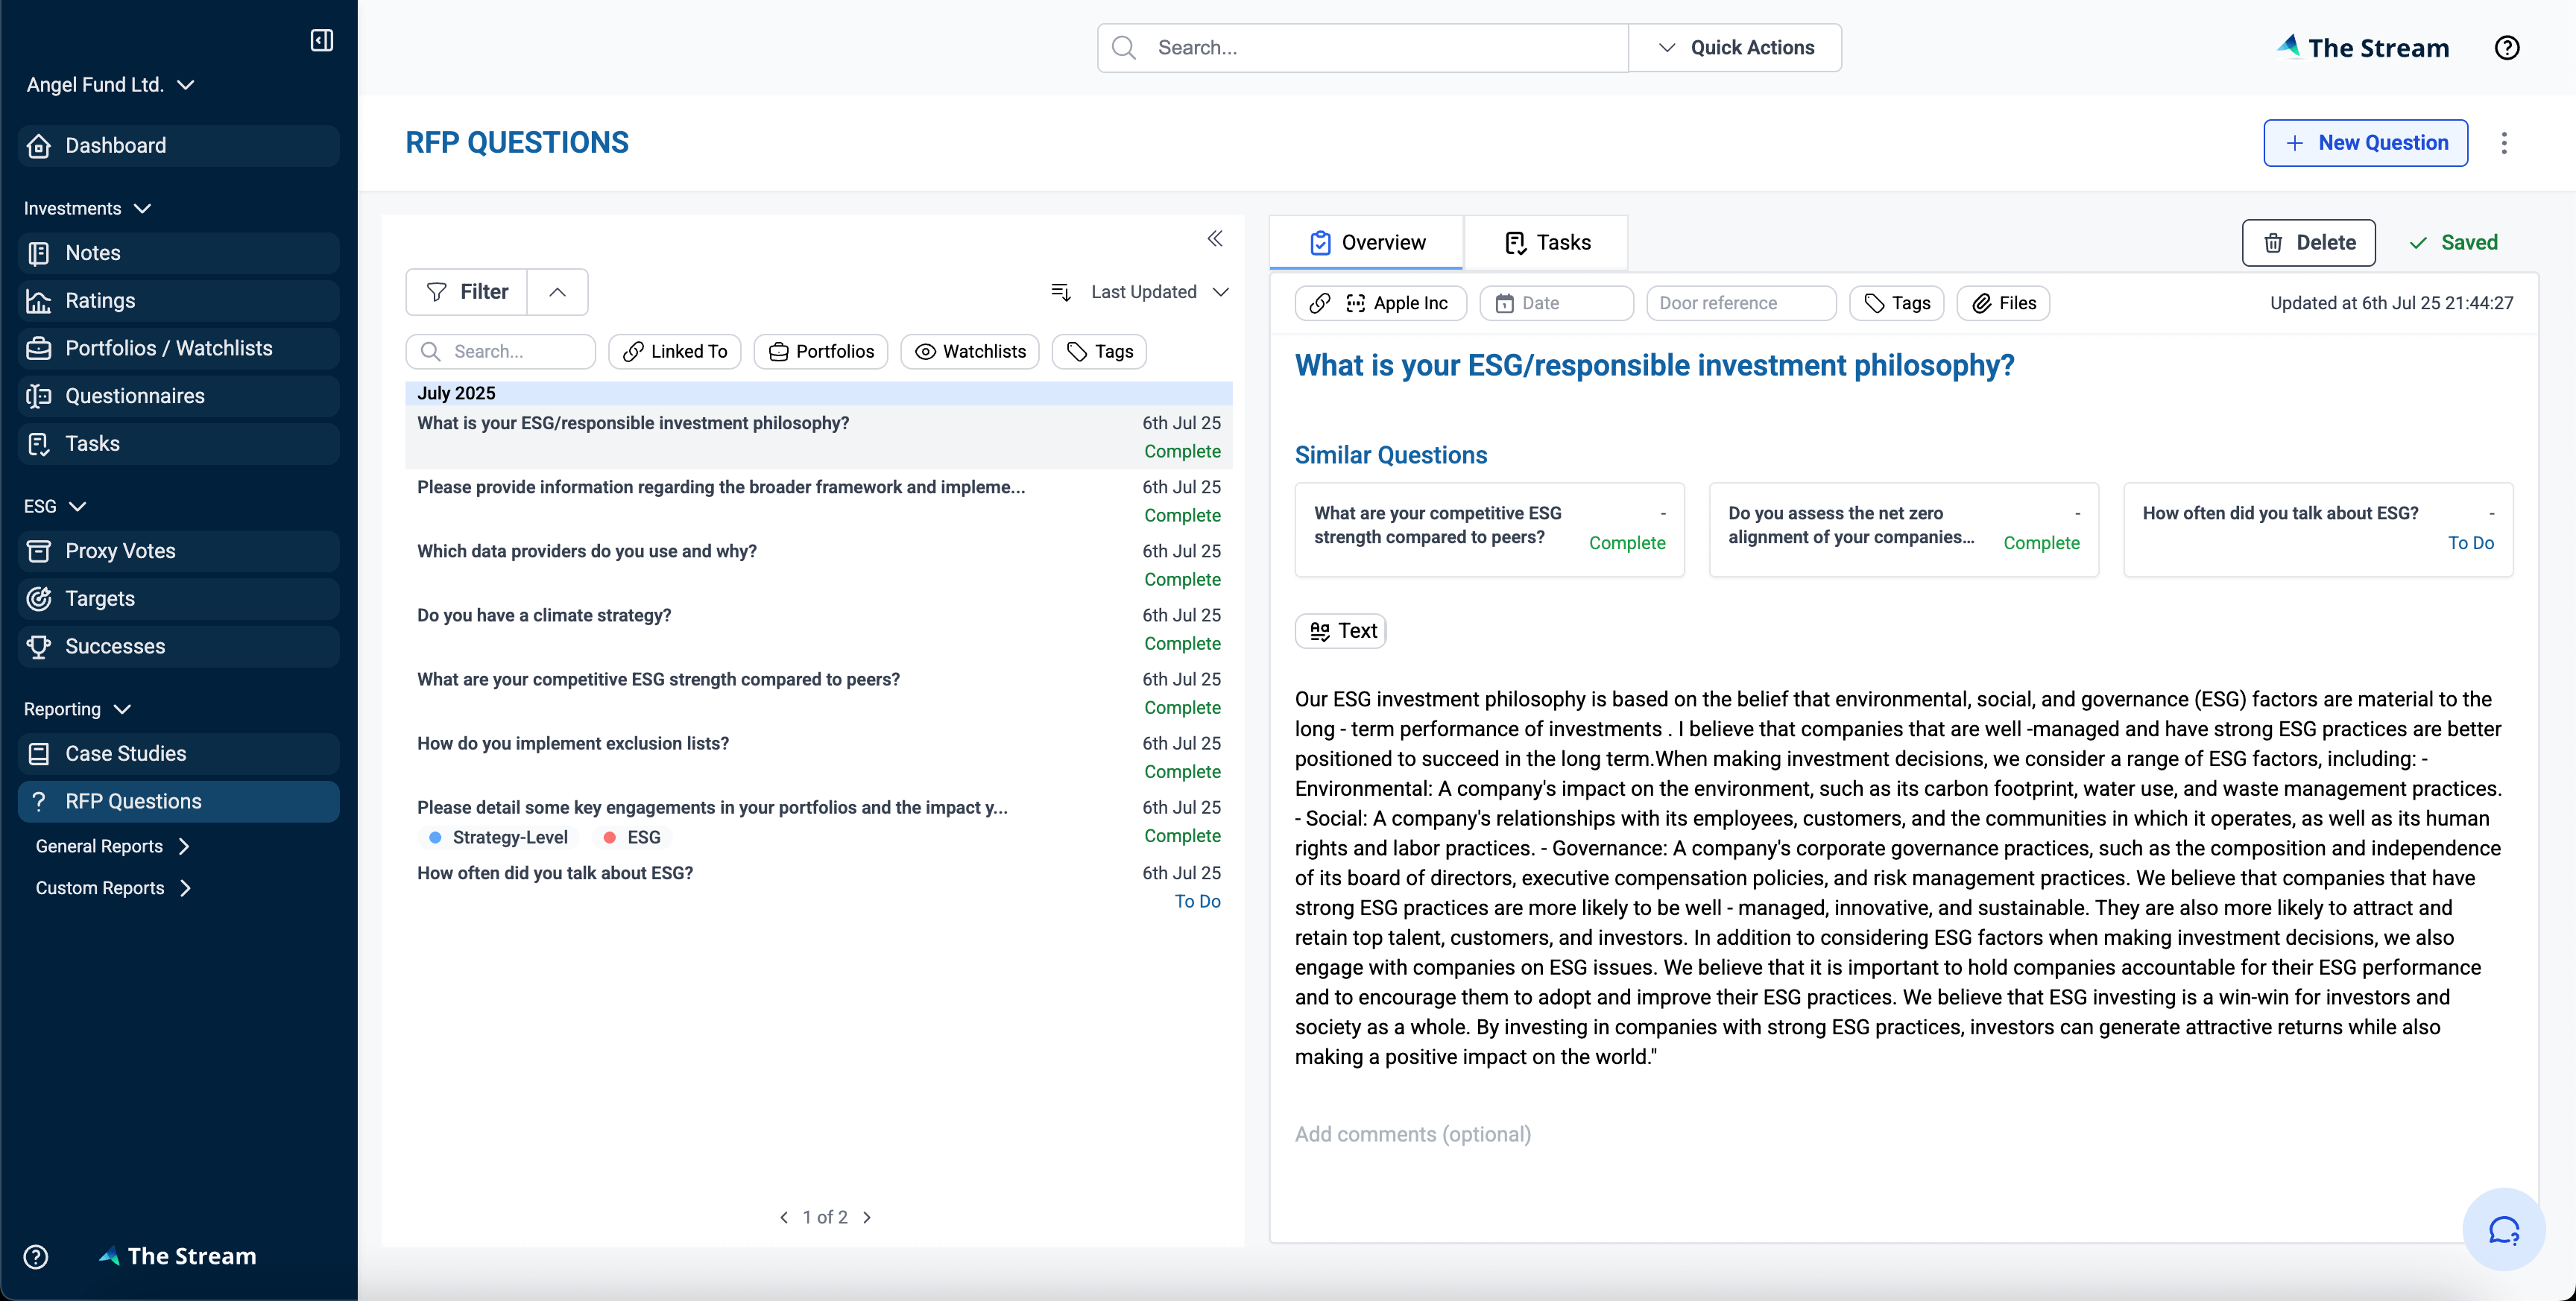Collapse the question list with double chevron

(x=1214, y=239)
